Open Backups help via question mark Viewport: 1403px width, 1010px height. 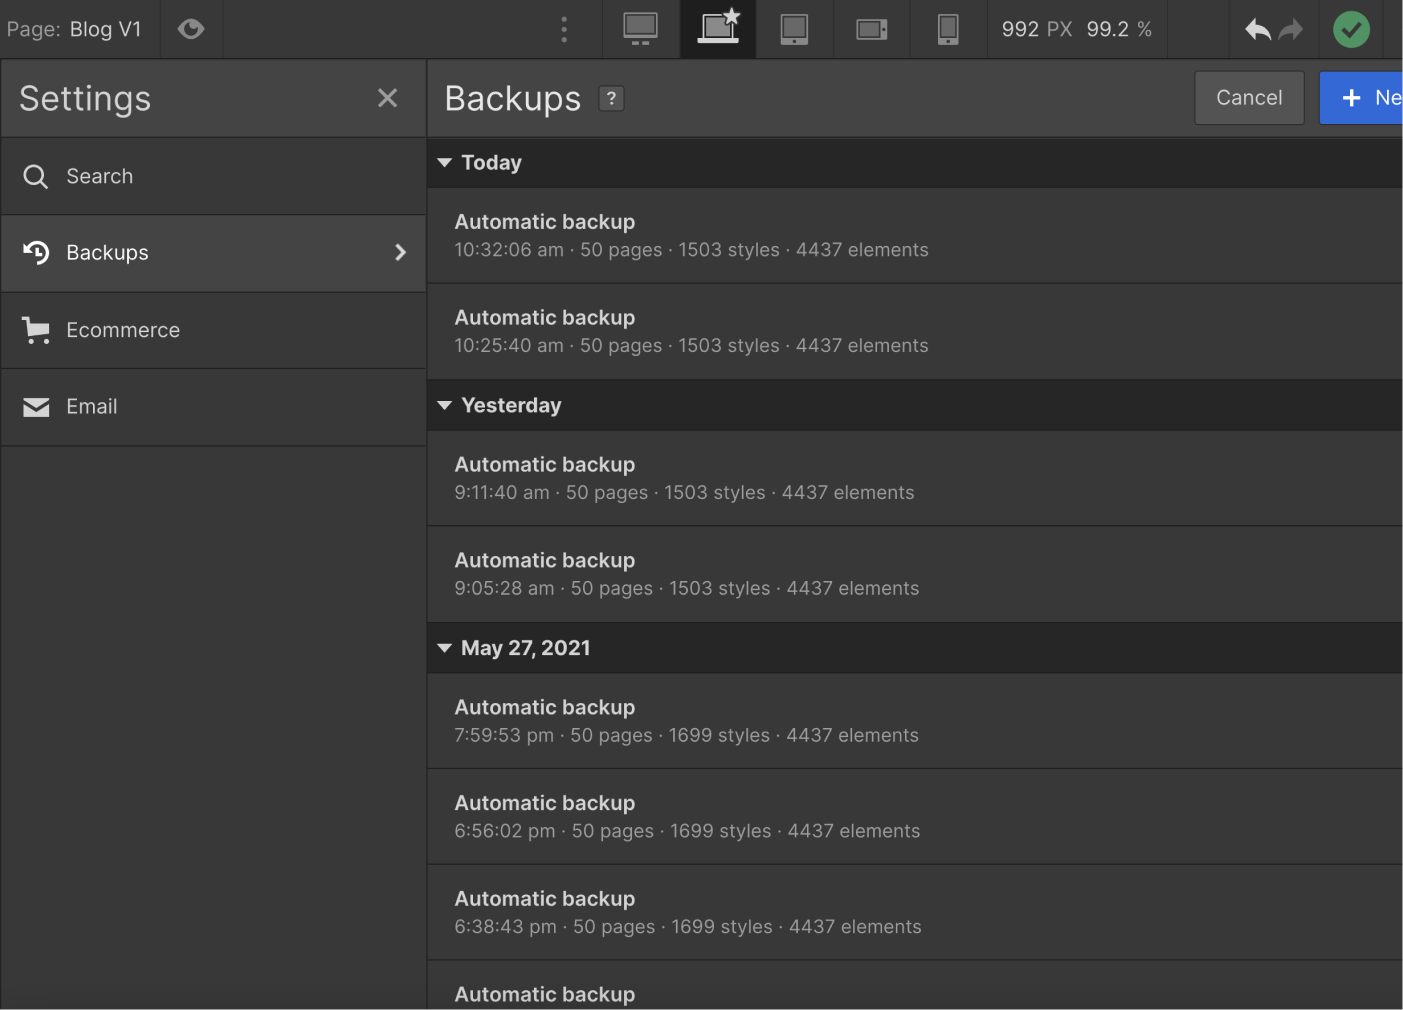[611, 98]
